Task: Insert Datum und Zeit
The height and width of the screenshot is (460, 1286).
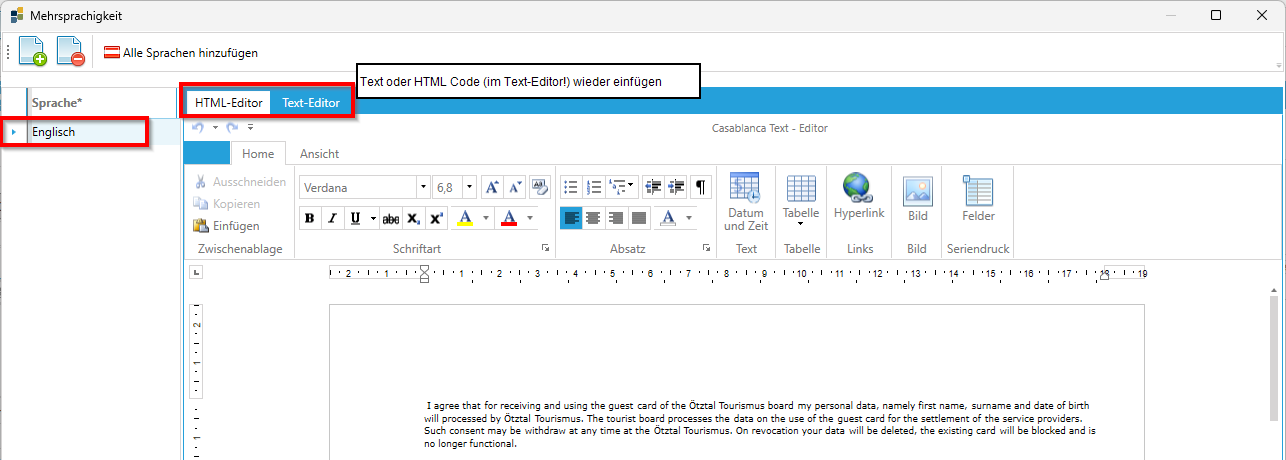Action: click(746, 203)
